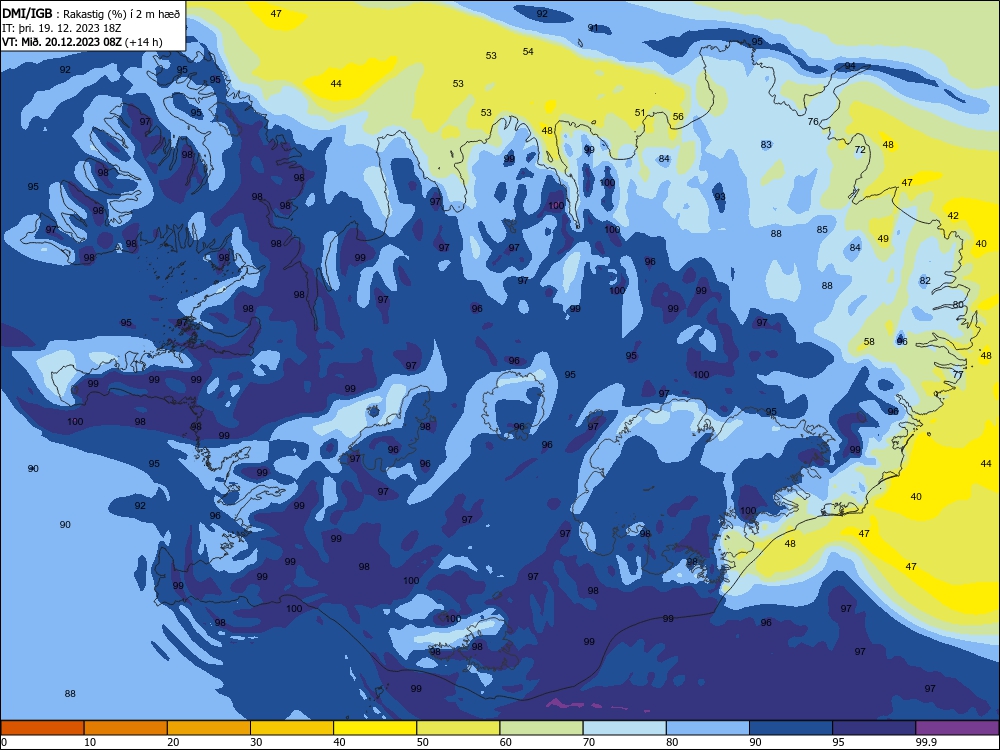
Task: Click the humidity value '91' on the map
Action: tap(593, 27)
